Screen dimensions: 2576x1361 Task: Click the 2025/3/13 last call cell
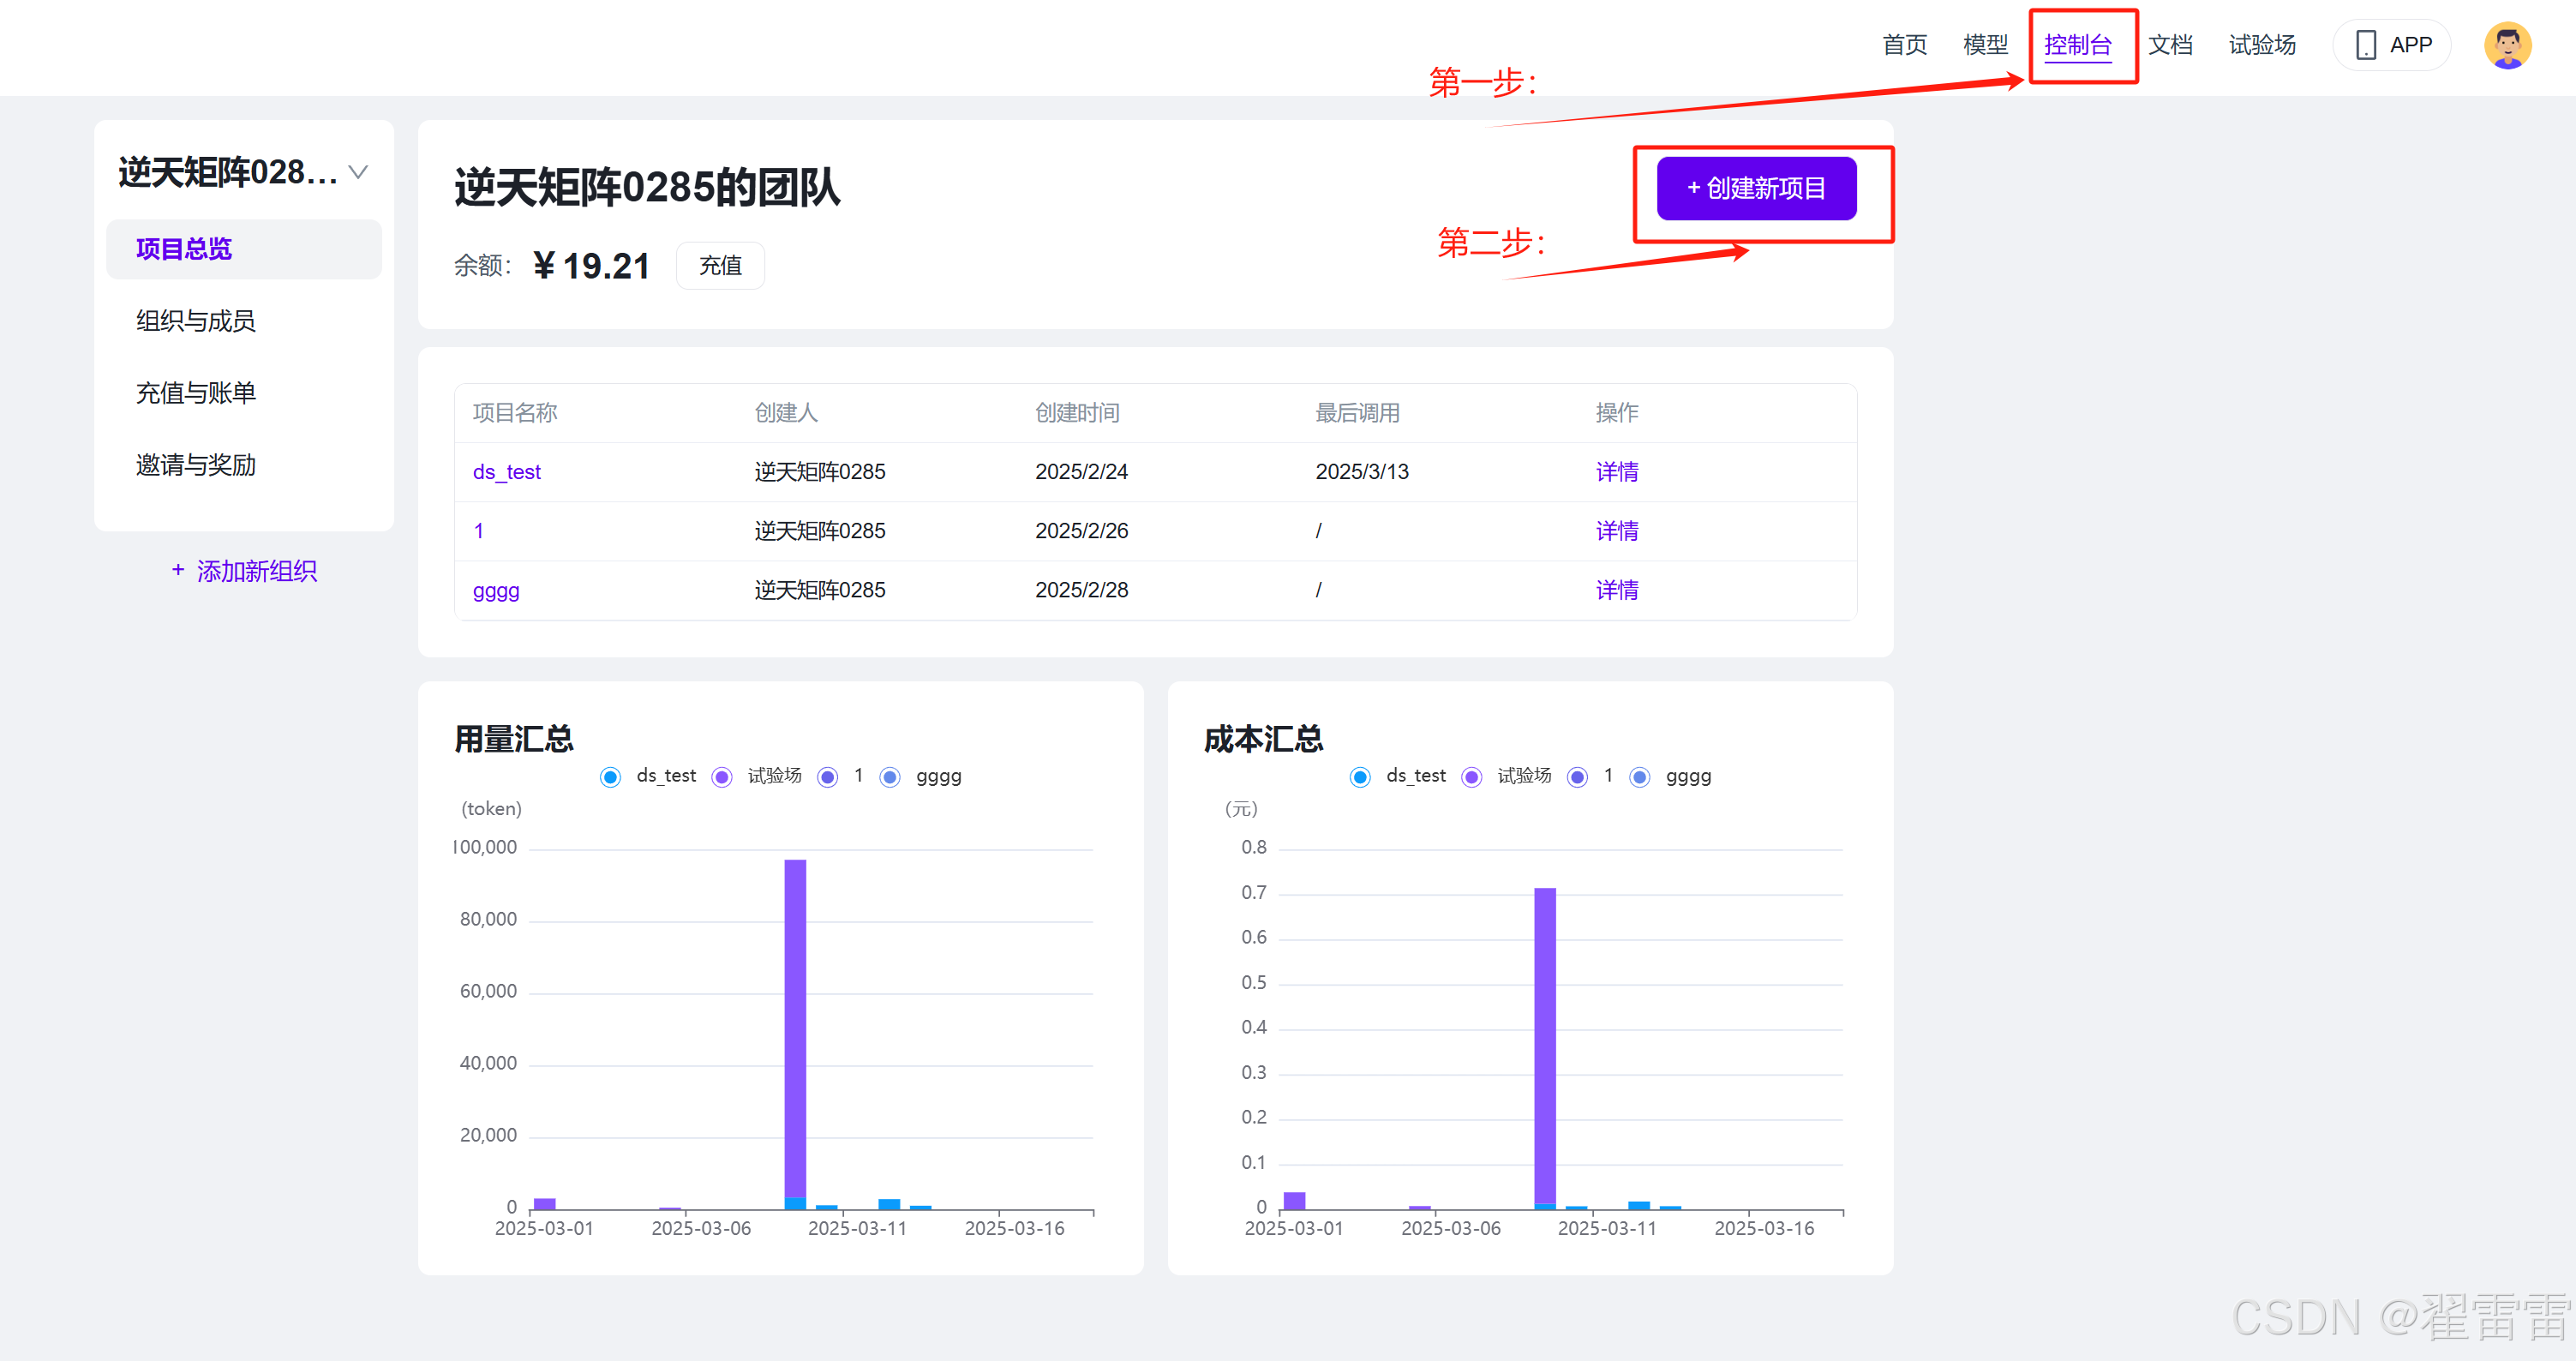1362,472
